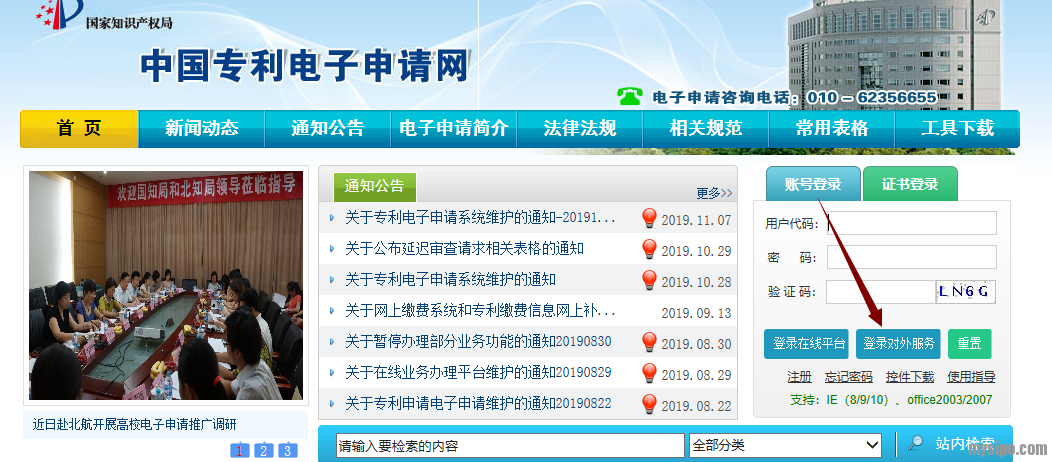Click the green telephone hotline icon
The width and height of the screenshot is (1052, 462).
(x=629, y=96)
